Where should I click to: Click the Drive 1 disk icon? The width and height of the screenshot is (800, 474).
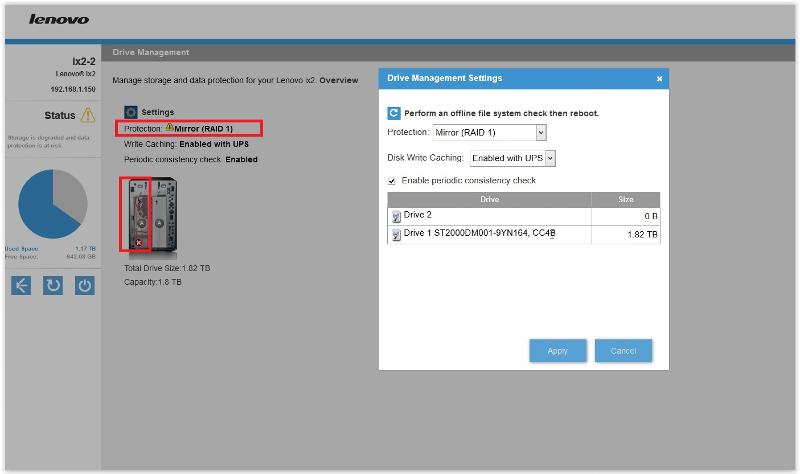[x=396, y=235]
